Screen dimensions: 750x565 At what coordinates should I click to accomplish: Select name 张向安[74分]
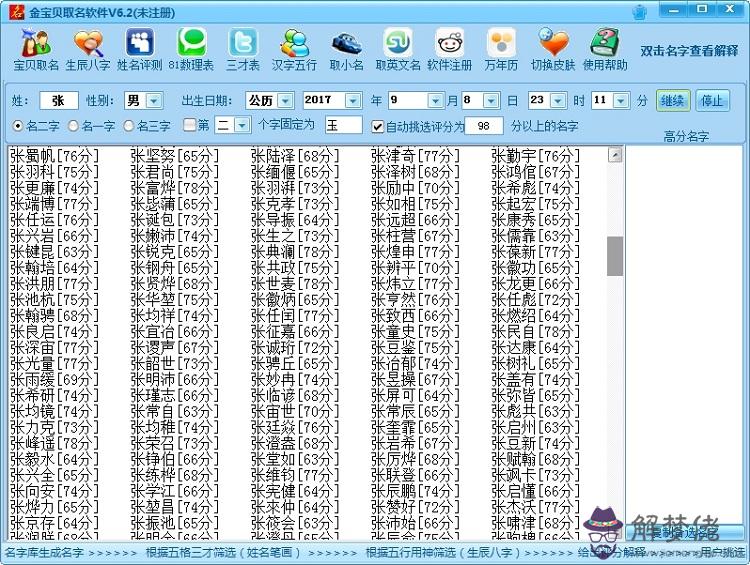click(x=54, y=491)
